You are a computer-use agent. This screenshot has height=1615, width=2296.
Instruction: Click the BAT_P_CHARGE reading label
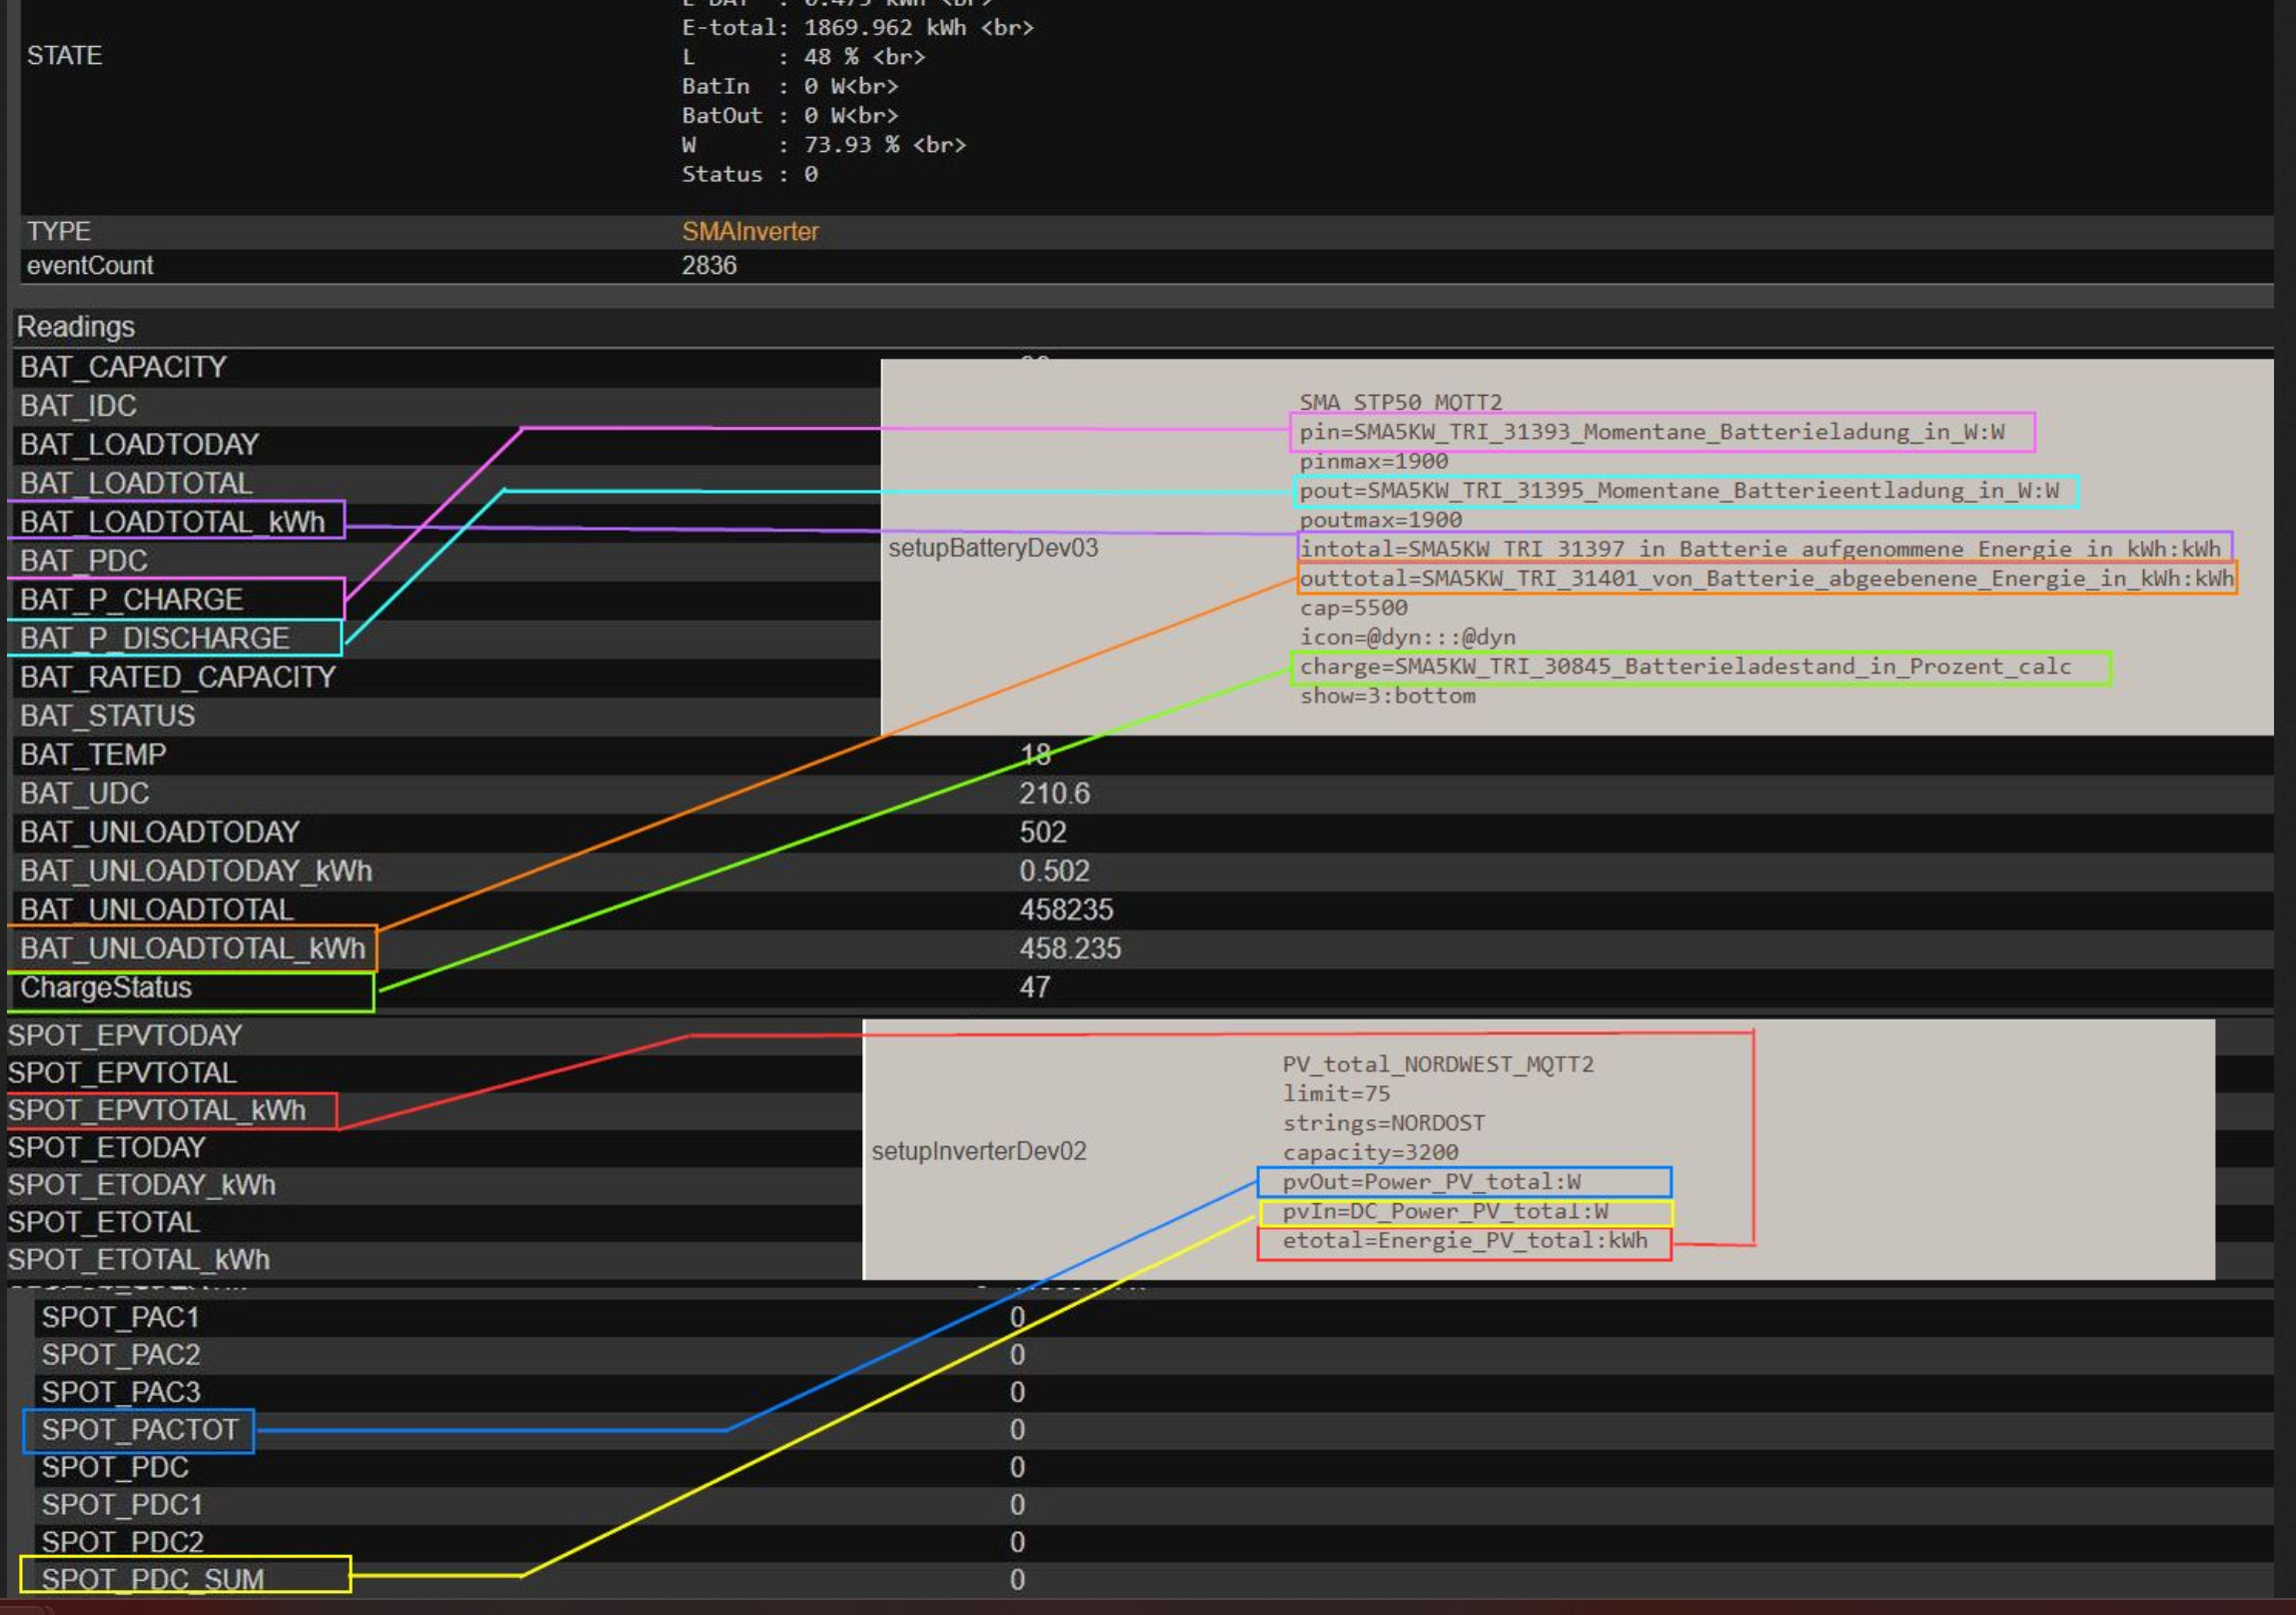click(131, 599)
